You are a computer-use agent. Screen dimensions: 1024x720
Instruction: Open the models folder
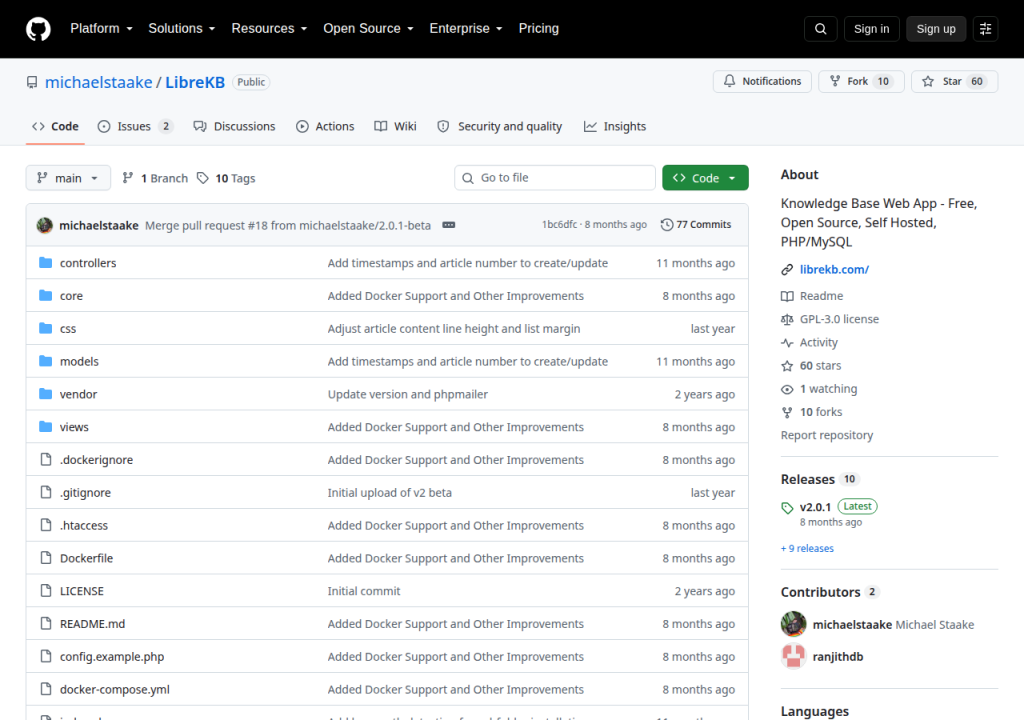click(x=79, y=361)
